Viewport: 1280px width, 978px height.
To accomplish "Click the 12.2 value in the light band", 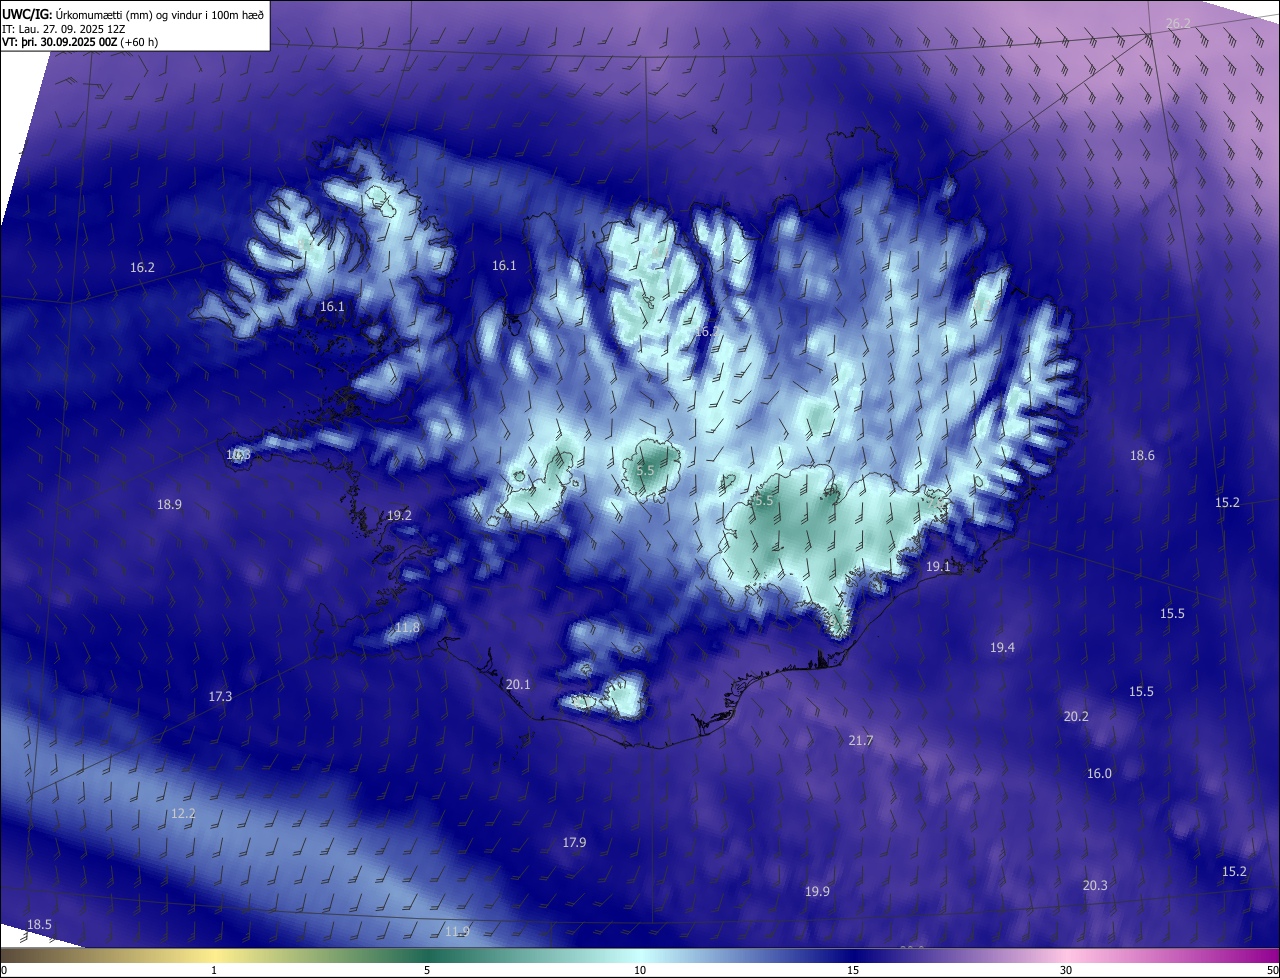I will click(183, 814).
